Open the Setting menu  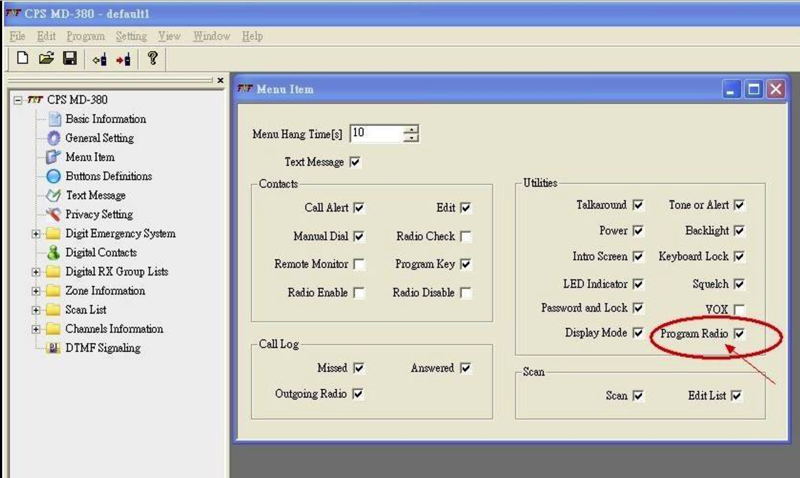coord(131,36)
